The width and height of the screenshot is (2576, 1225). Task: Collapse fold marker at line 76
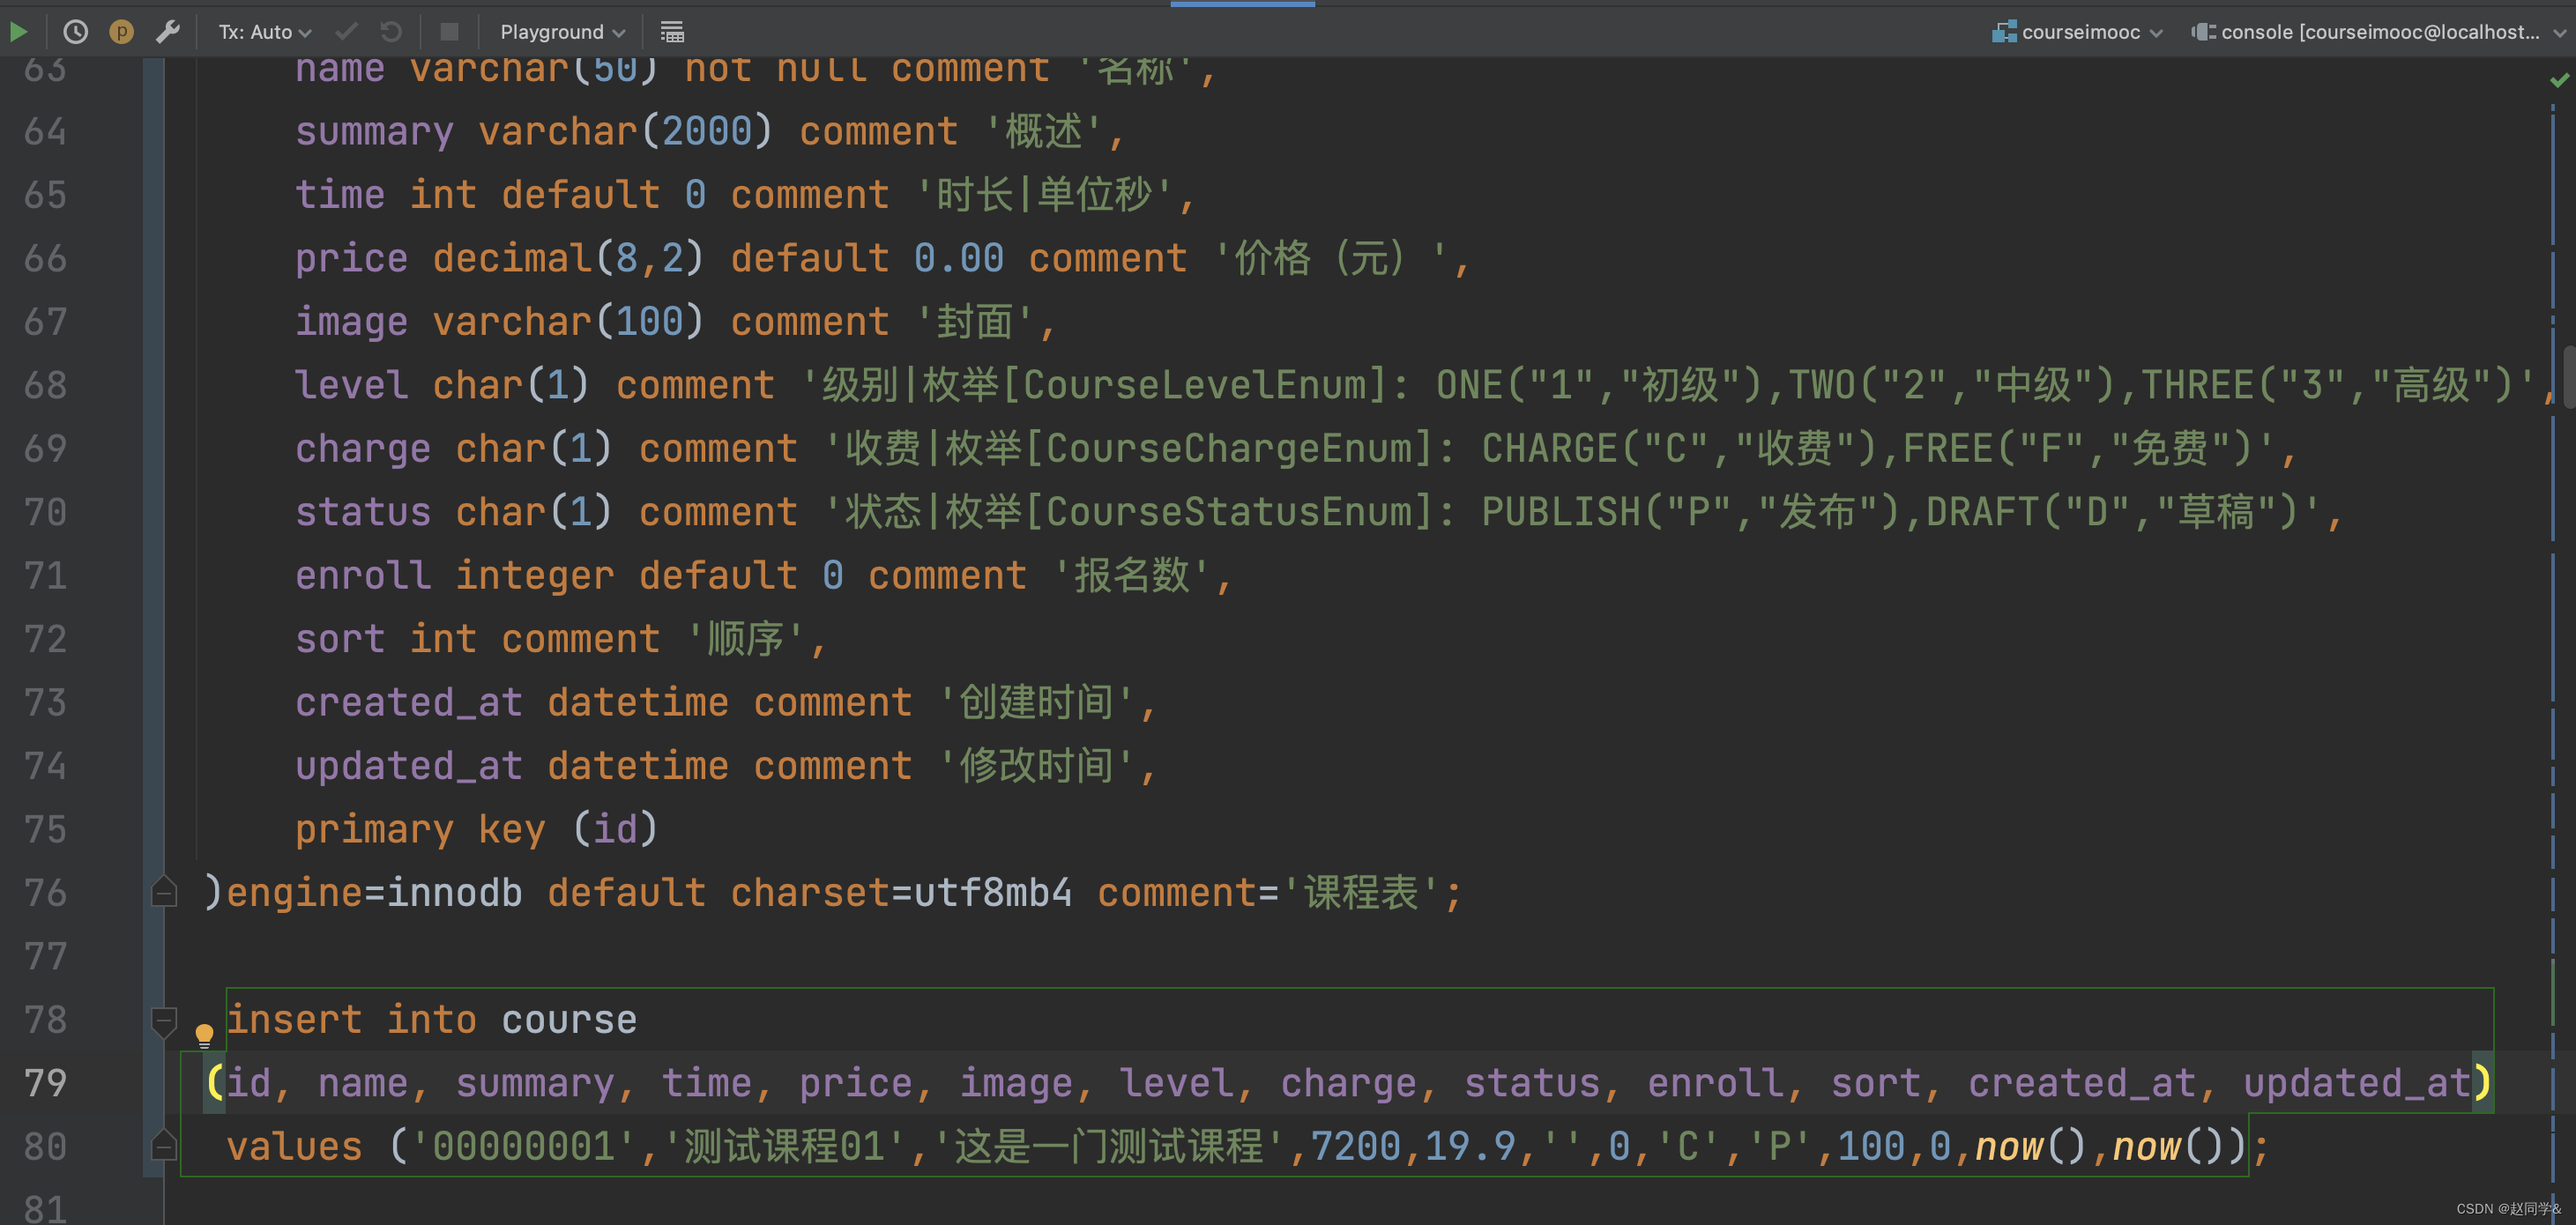(x=164, y=892)
